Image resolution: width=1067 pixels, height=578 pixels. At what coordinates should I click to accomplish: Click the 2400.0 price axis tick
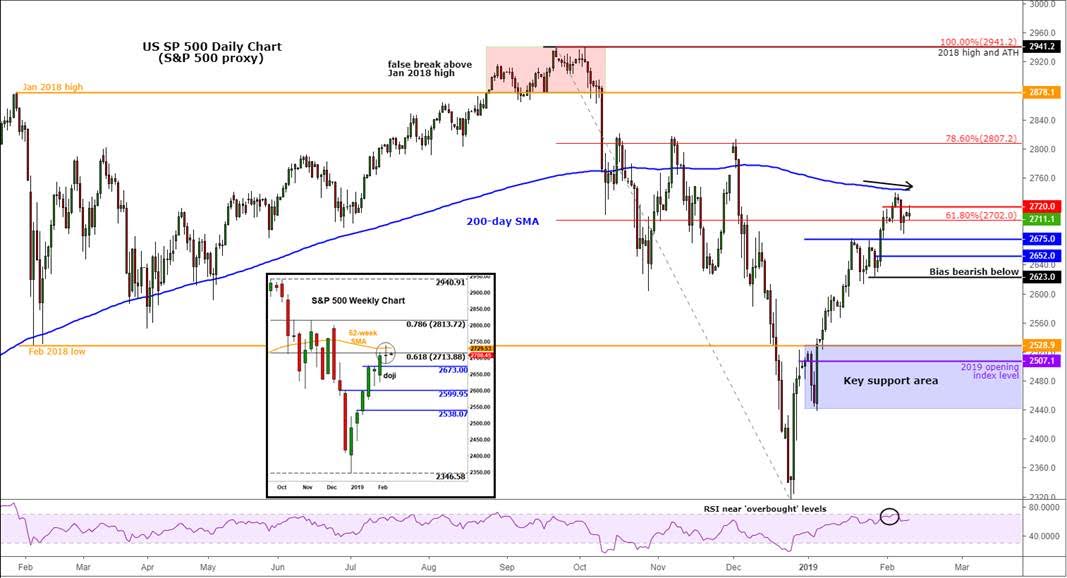[1043, 439]
